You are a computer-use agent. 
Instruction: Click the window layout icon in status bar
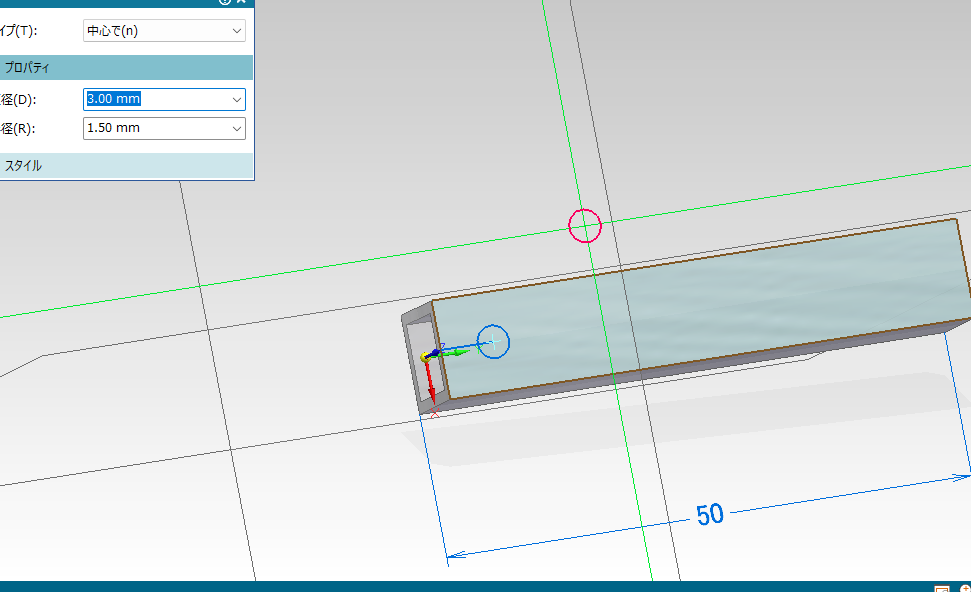coord(941,589)
